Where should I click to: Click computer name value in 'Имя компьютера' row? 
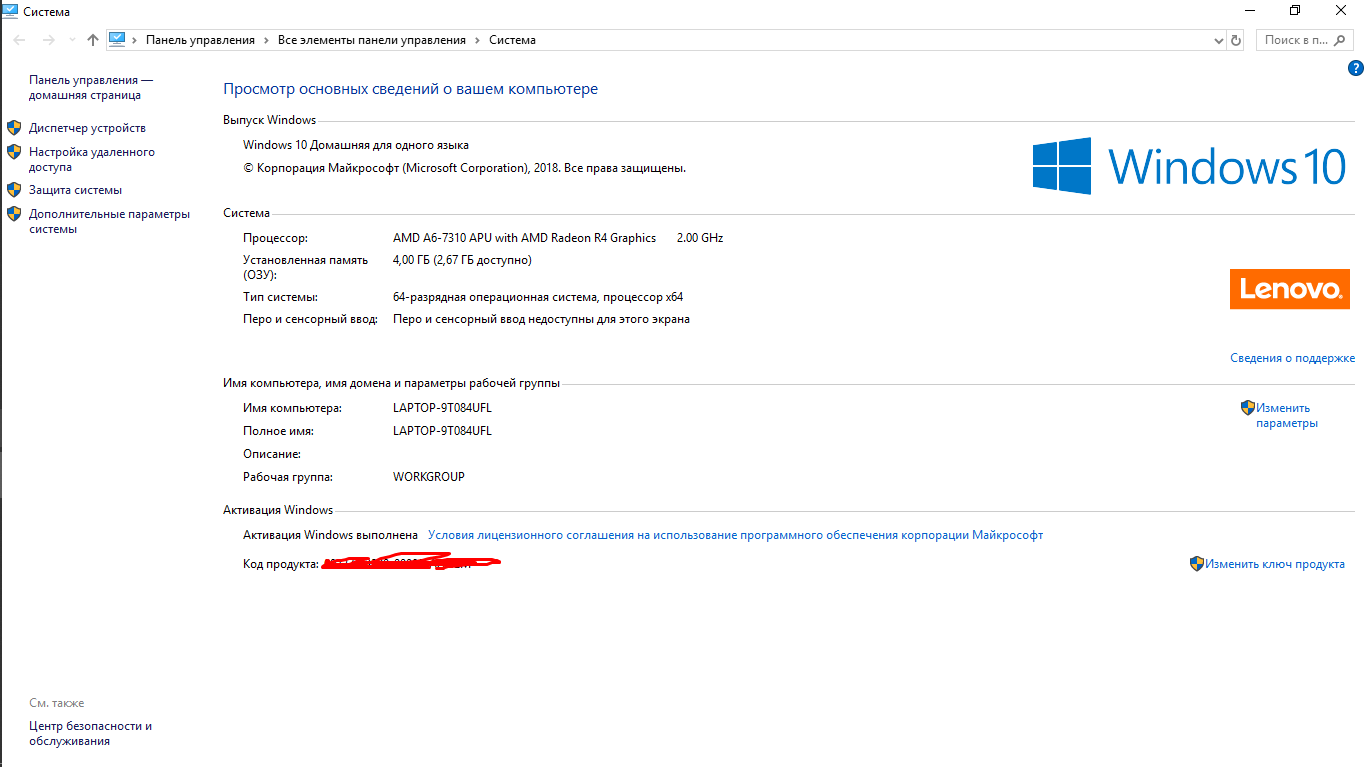tap(442, 408)
